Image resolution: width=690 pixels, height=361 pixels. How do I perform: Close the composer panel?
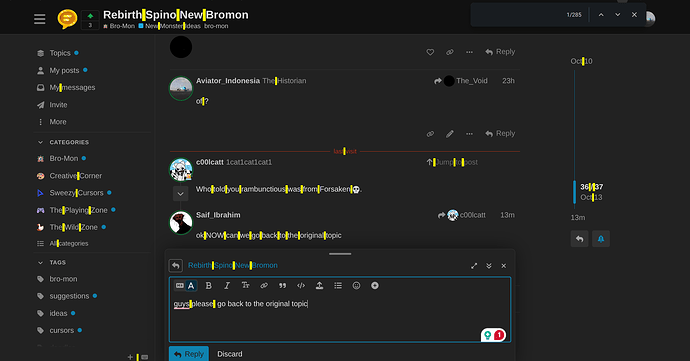pyautogui.click(x=503, y=266)
